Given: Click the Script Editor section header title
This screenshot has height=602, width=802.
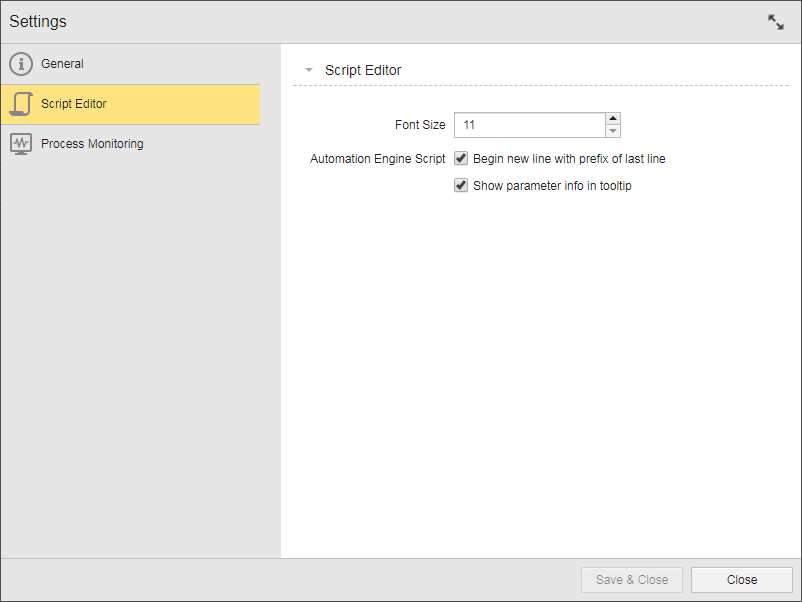Looking at the screenshot, I should [x=363, y=71].
